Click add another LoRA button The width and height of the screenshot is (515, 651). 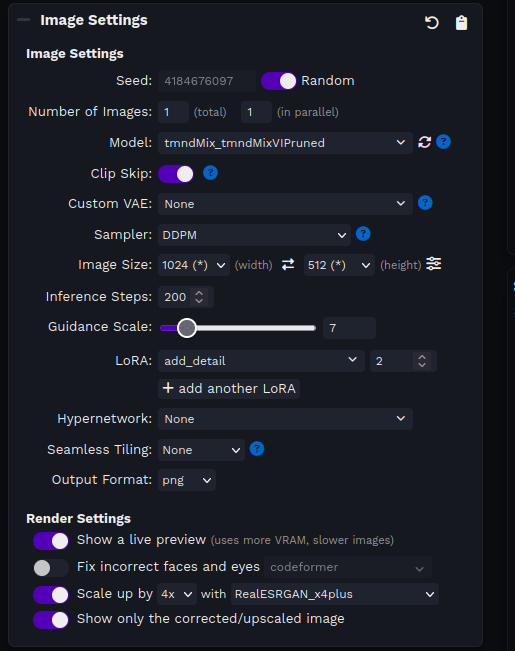click(x=229, y=389)
